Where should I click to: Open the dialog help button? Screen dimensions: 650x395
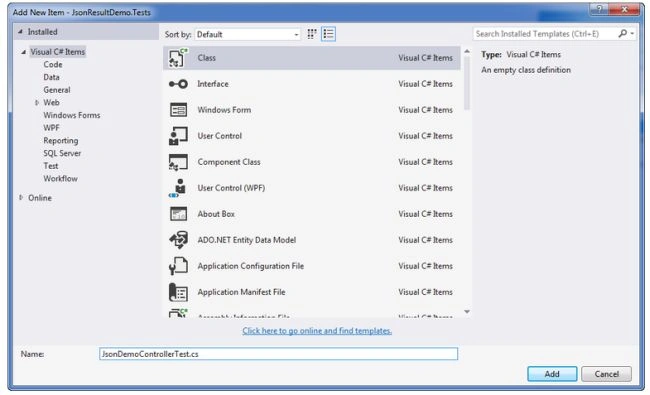(599, 9)
